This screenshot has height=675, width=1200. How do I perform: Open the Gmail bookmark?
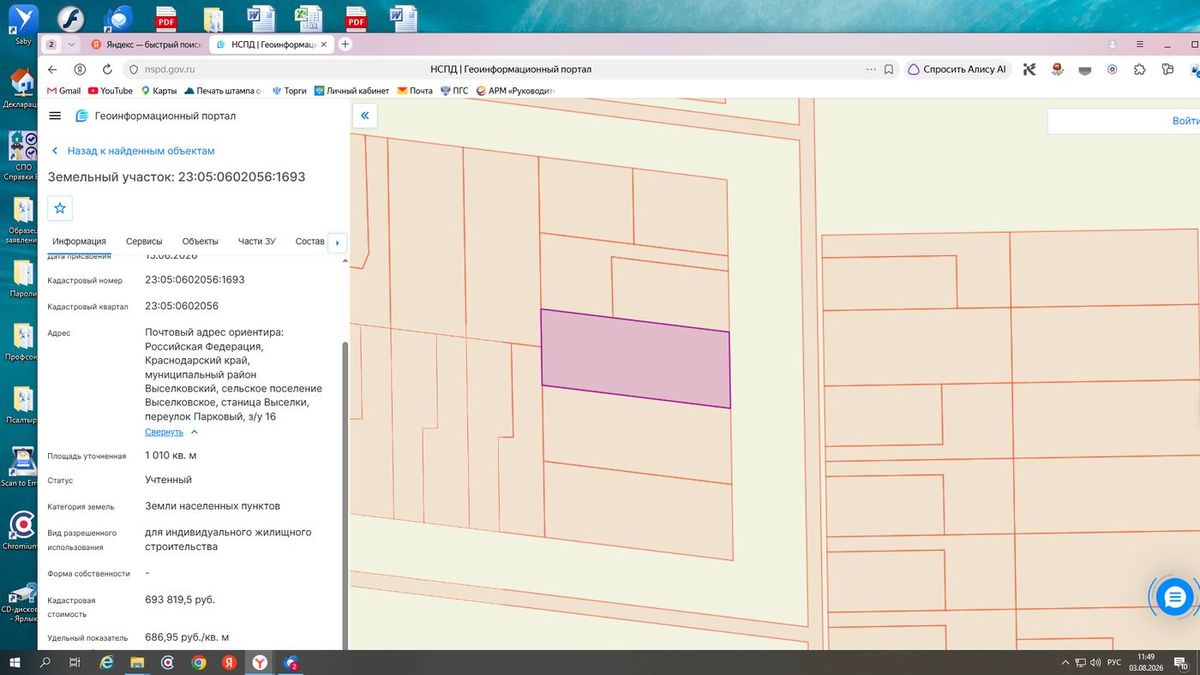64,91
